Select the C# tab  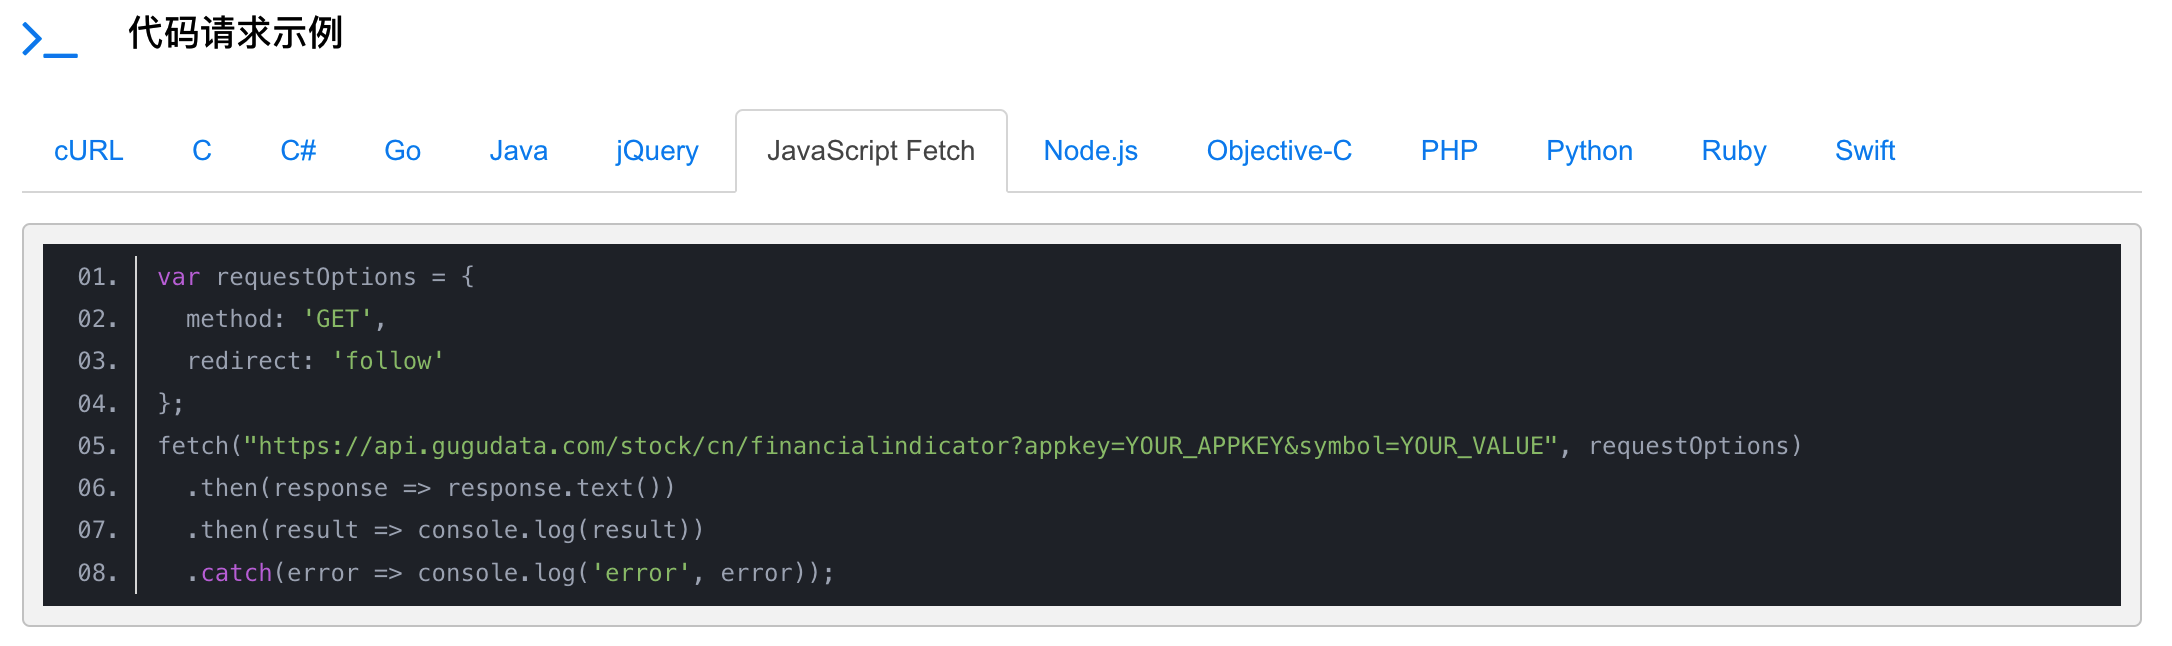pos(298,151)
